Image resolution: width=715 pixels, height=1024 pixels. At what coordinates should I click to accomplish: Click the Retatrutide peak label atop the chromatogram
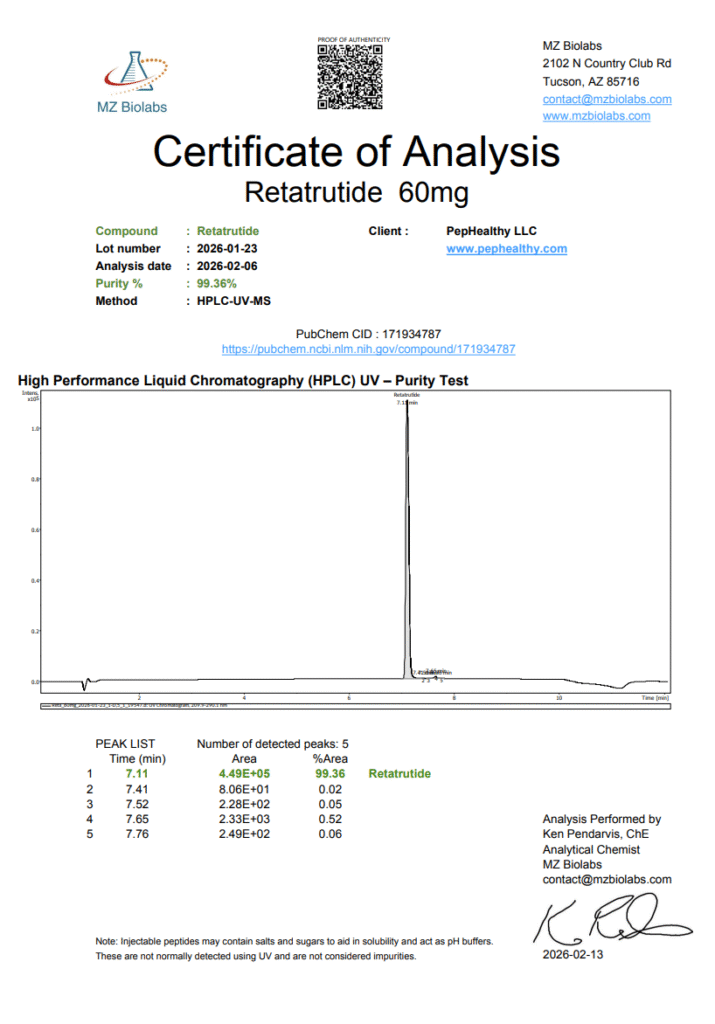point(406,397)
